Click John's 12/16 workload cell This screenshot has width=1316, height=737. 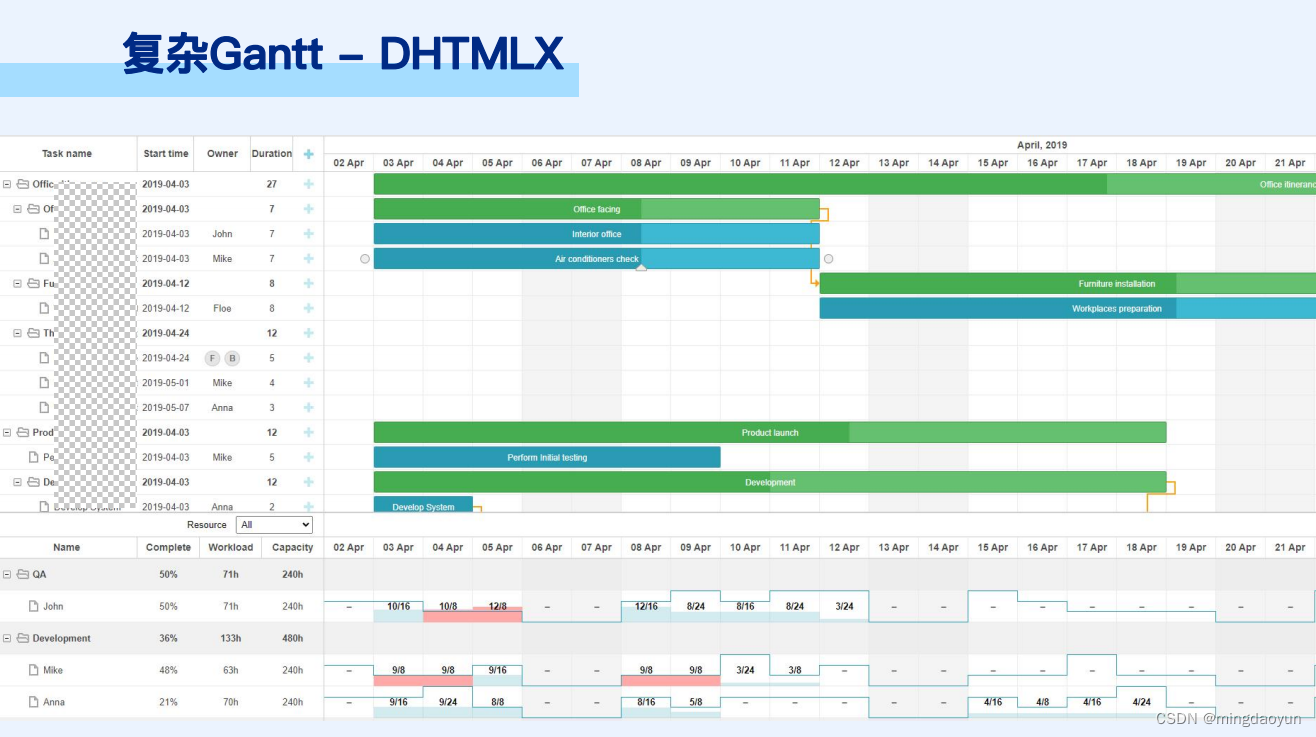(646, 606)
